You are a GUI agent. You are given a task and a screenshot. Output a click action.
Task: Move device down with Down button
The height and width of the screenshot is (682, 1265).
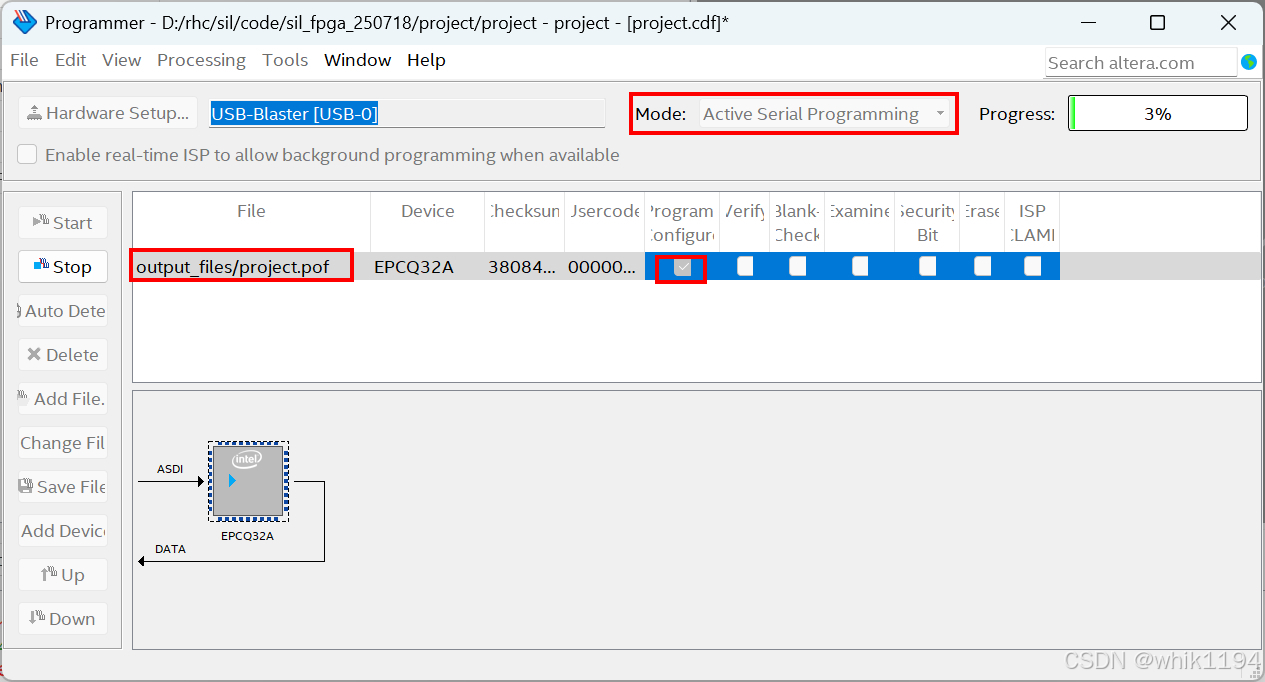tap(63, 618)
